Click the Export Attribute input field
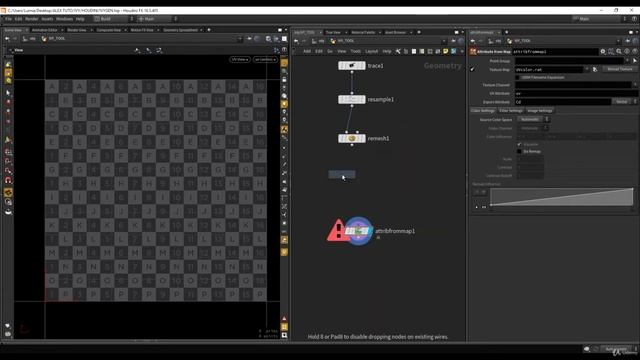Viewport: 640px width, 360px height. tap(562, 102)
